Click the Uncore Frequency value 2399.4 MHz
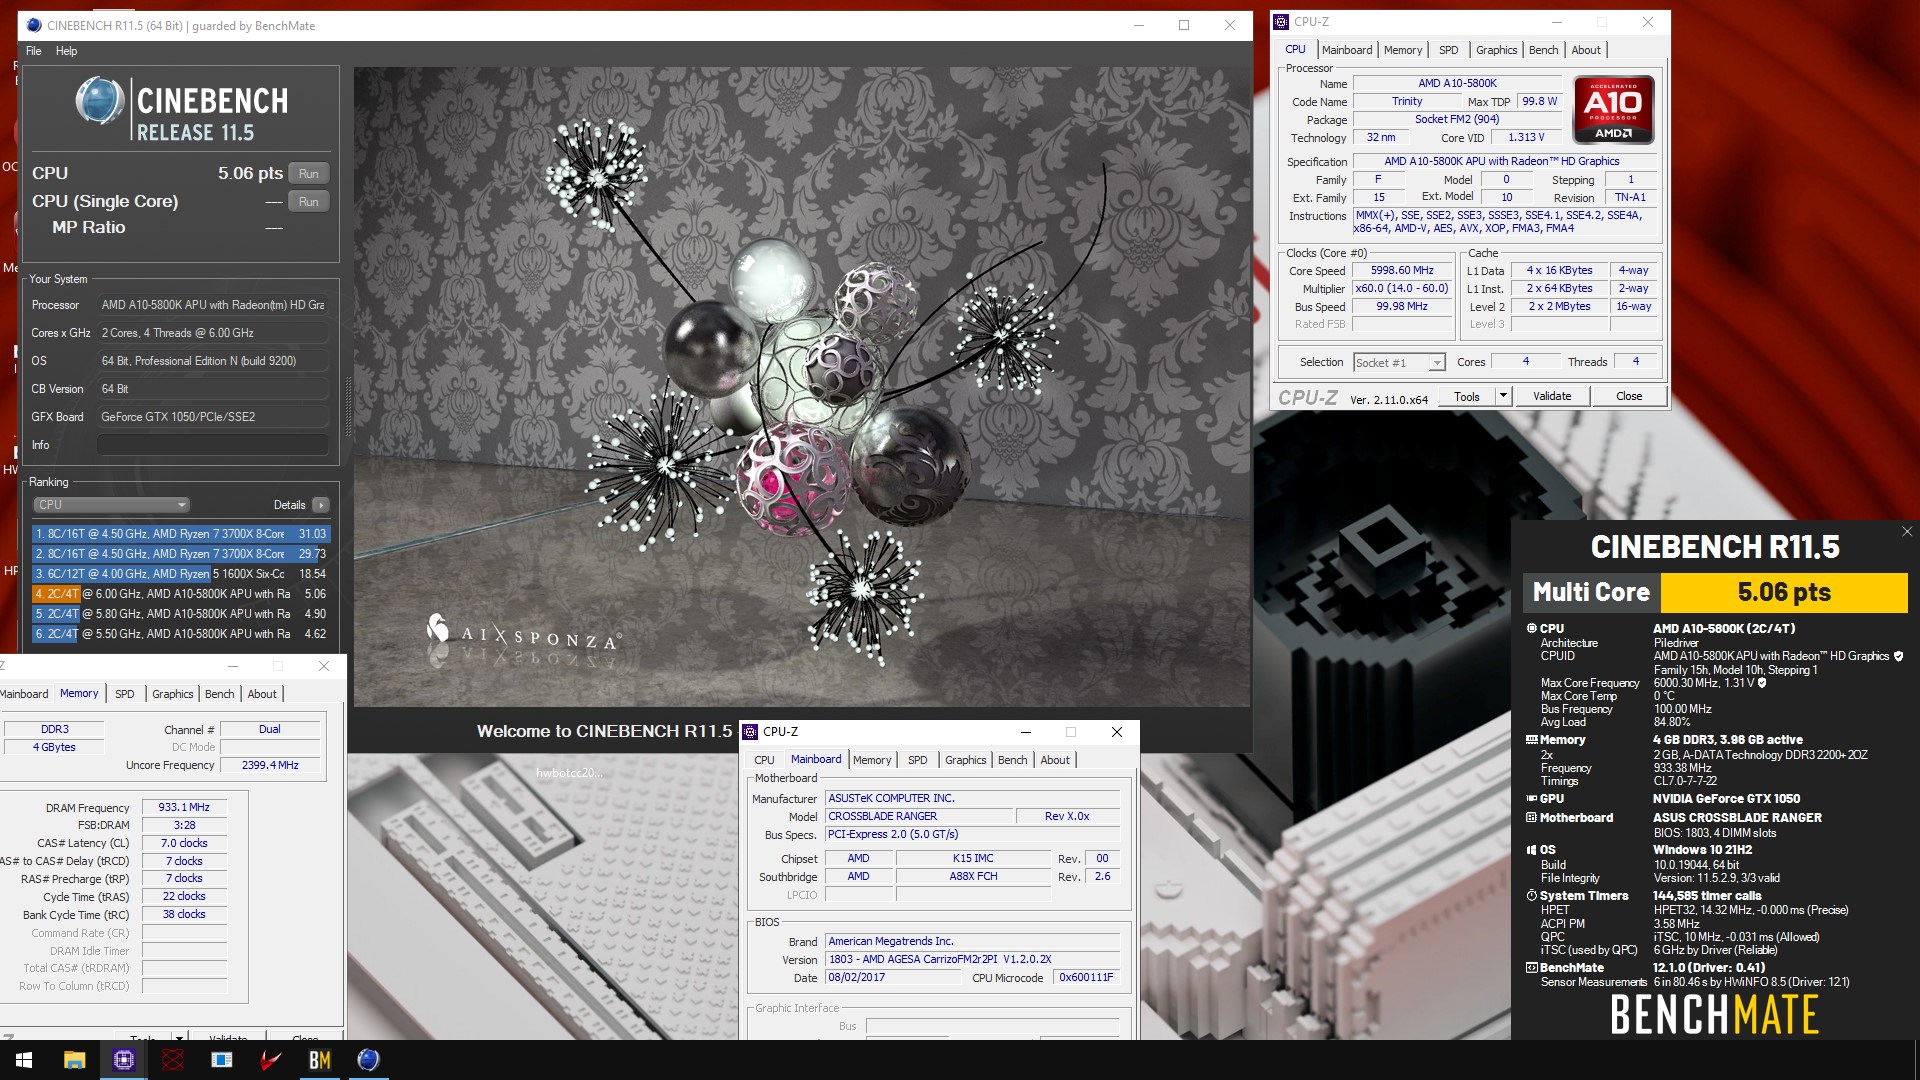The image size is (1920, 1080). pos(270,765)
